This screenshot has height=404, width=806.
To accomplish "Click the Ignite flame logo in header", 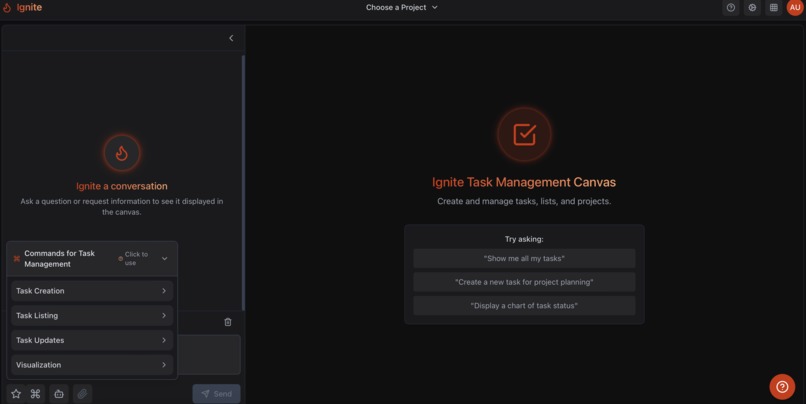I will pos(7,8).
